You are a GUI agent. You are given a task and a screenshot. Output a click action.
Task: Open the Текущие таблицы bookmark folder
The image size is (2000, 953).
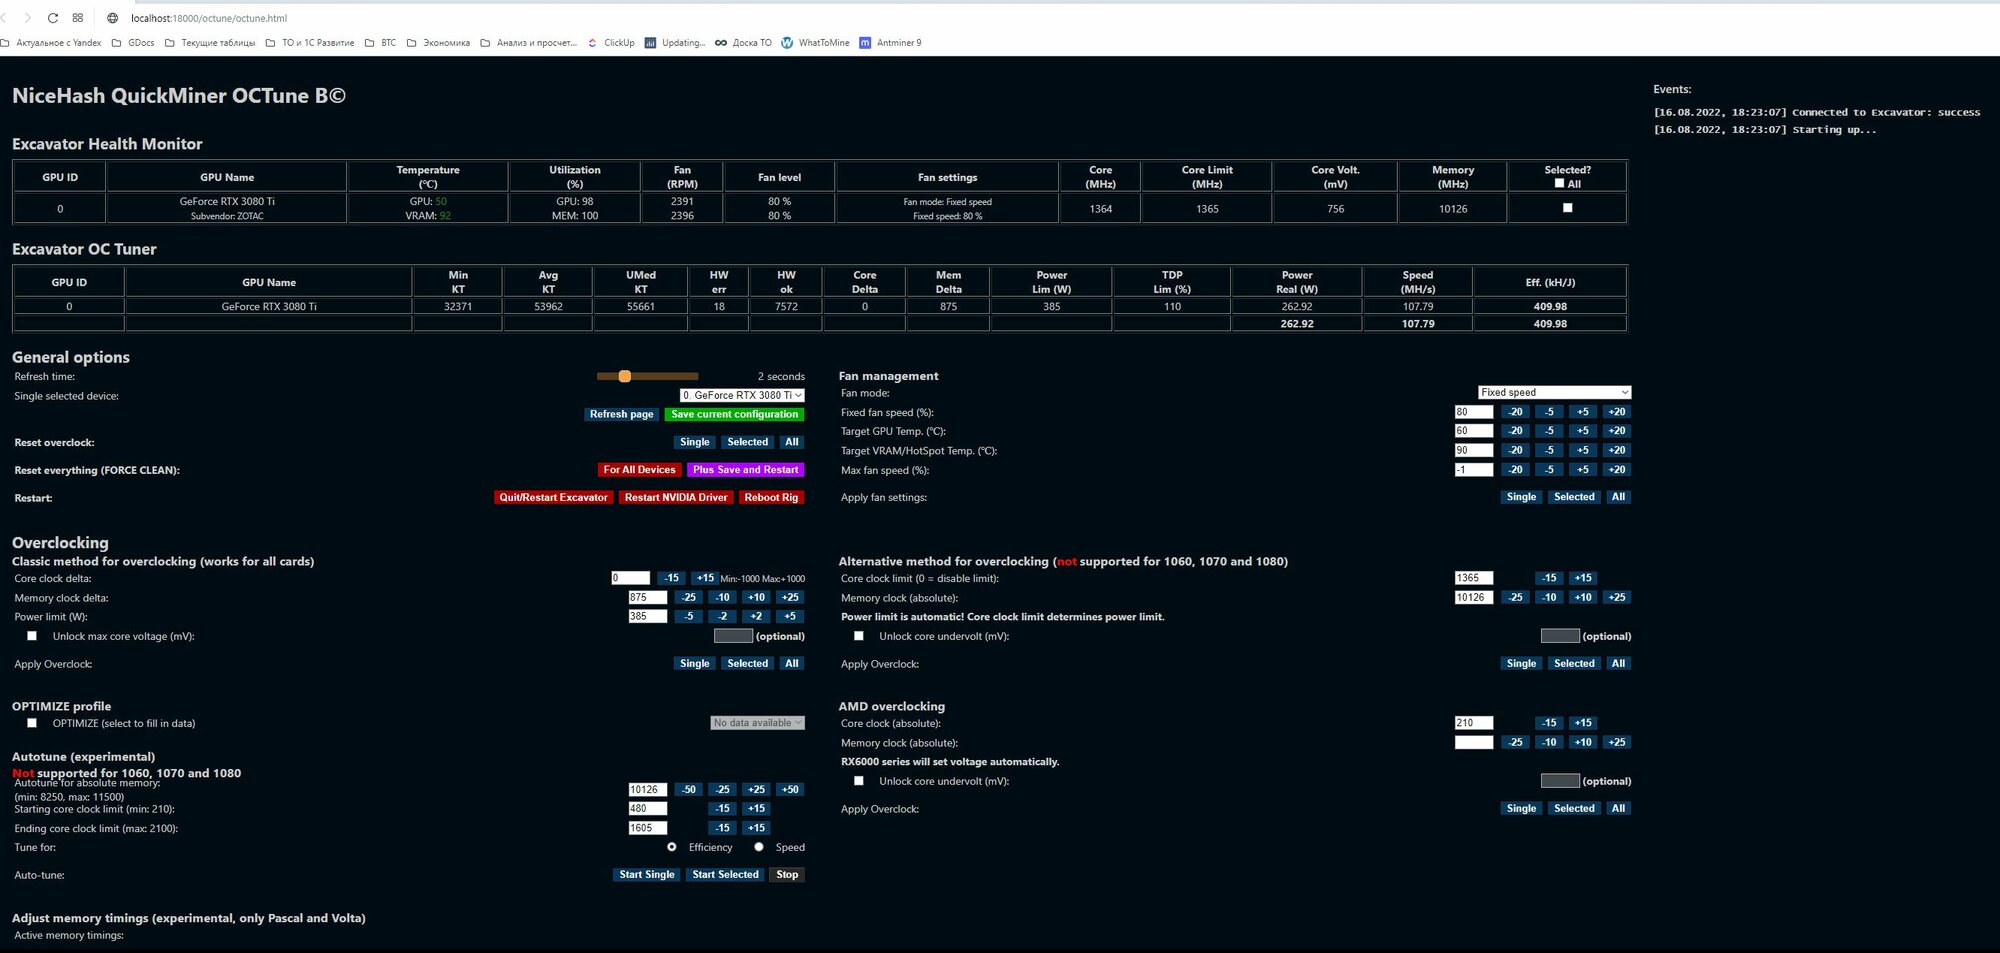coord(210,43)
